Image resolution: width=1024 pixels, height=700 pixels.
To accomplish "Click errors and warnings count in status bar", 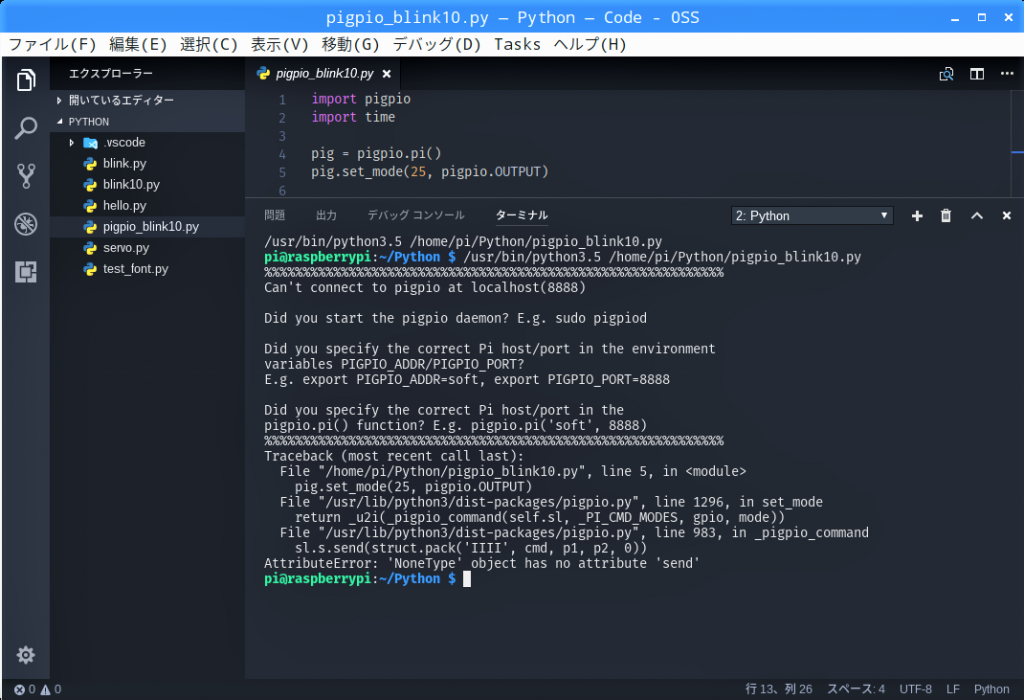I will pyautogui.click(x=38, y=689).
